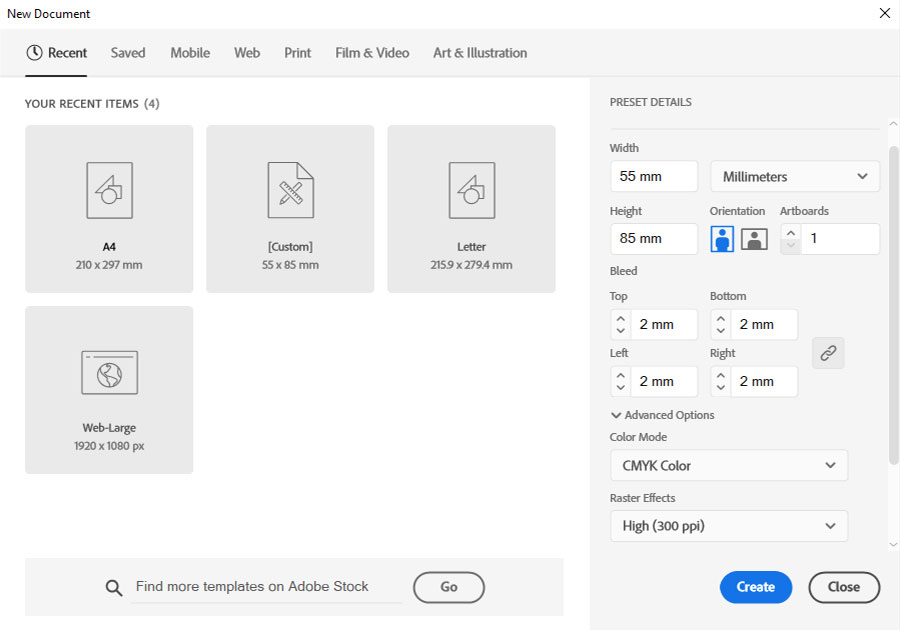Set landscape orientation
This screenshot has width=900, height=630.
pyautogui.click(x=754, y=239)
